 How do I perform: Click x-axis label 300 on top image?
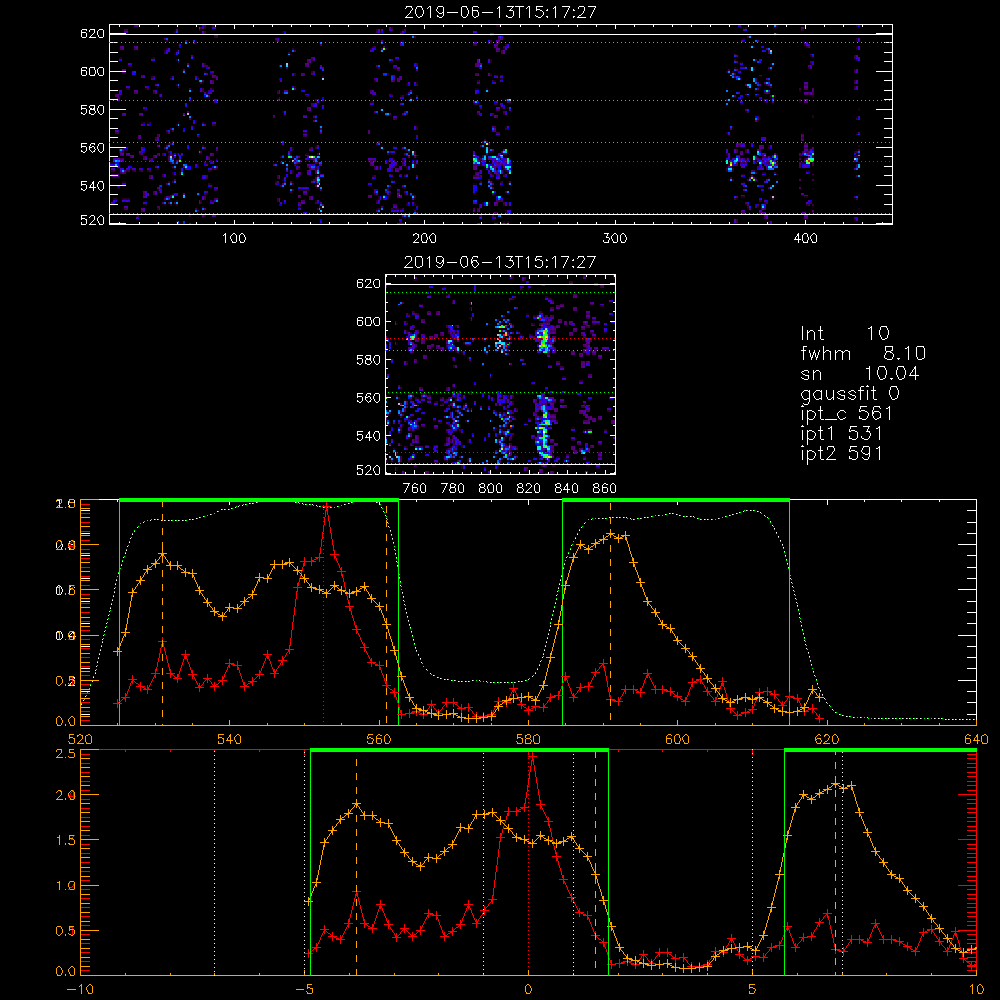point(615,239)
